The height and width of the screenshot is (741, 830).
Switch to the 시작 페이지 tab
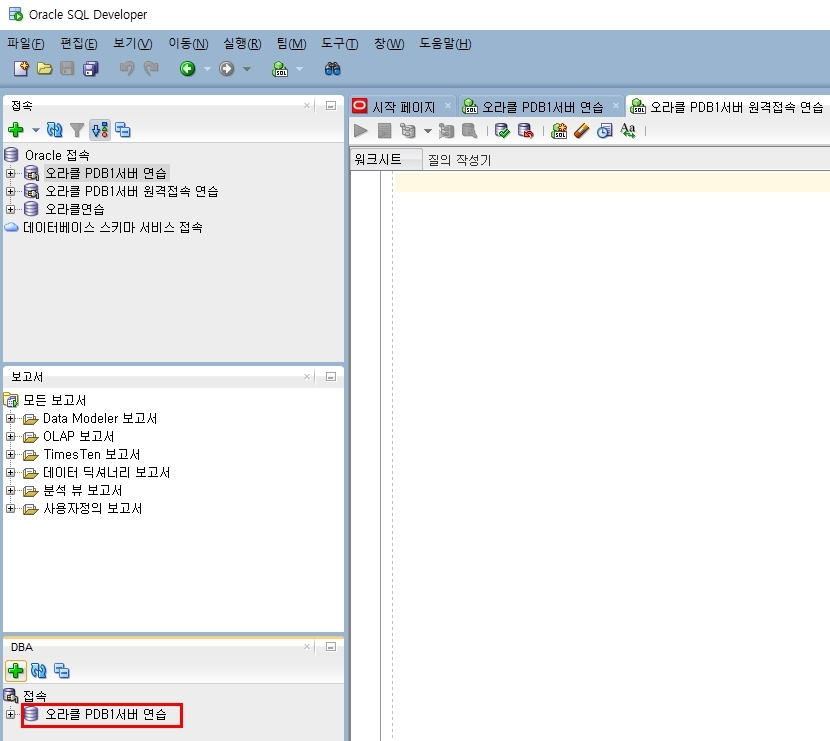(403, 107)
